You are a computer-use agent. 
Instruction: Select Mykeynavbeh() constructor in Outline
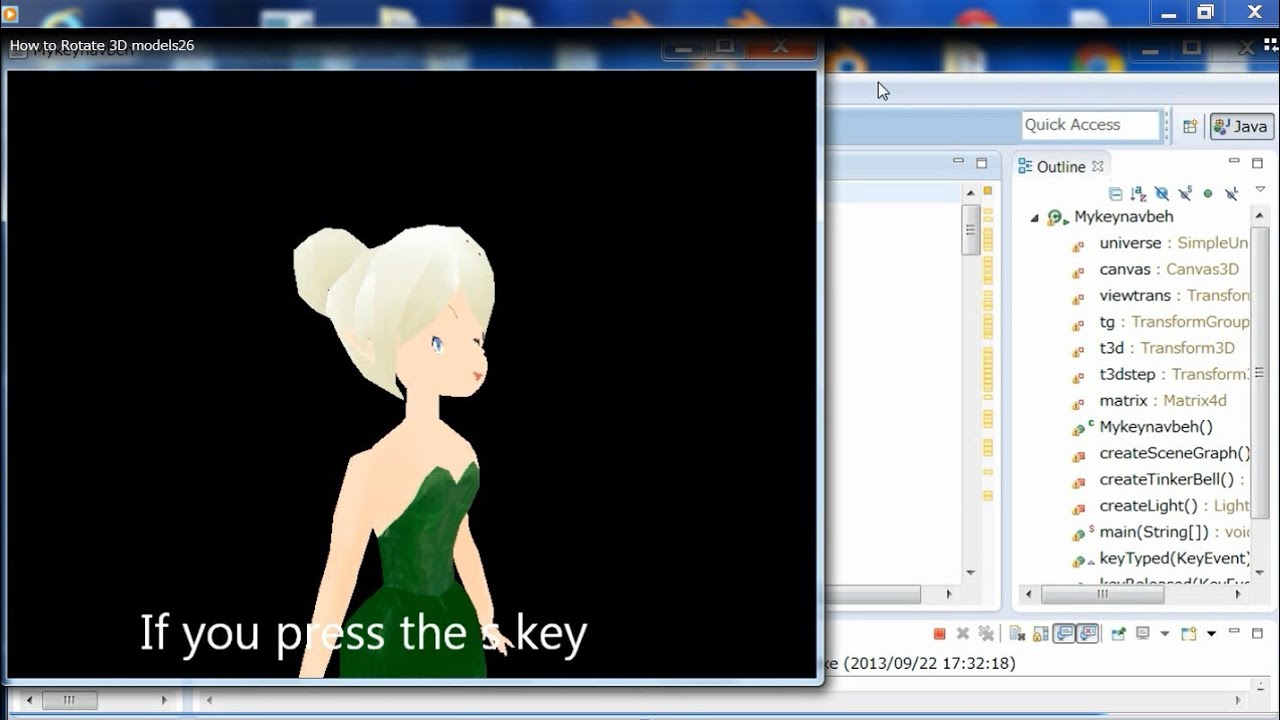(x=1156, y=427)
